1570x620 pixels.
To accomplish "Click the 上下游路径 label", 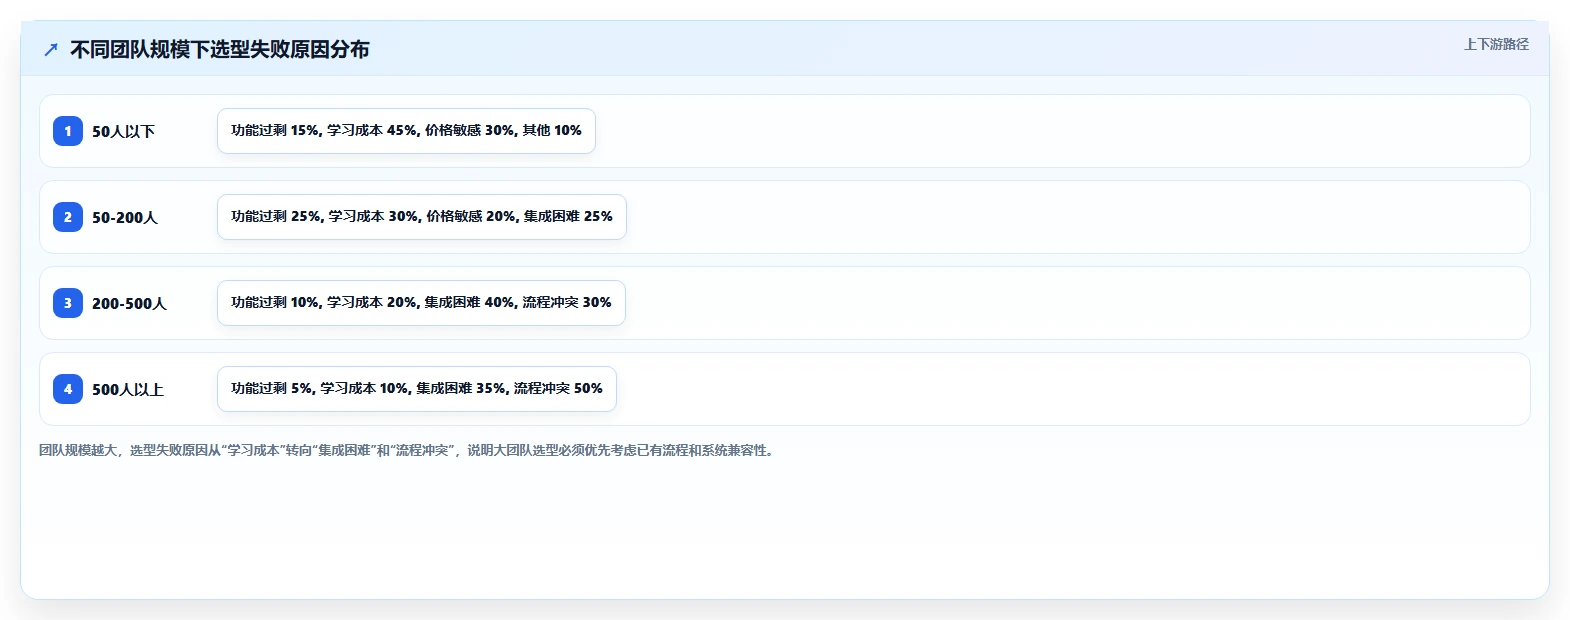I will tap(1496, 44).
